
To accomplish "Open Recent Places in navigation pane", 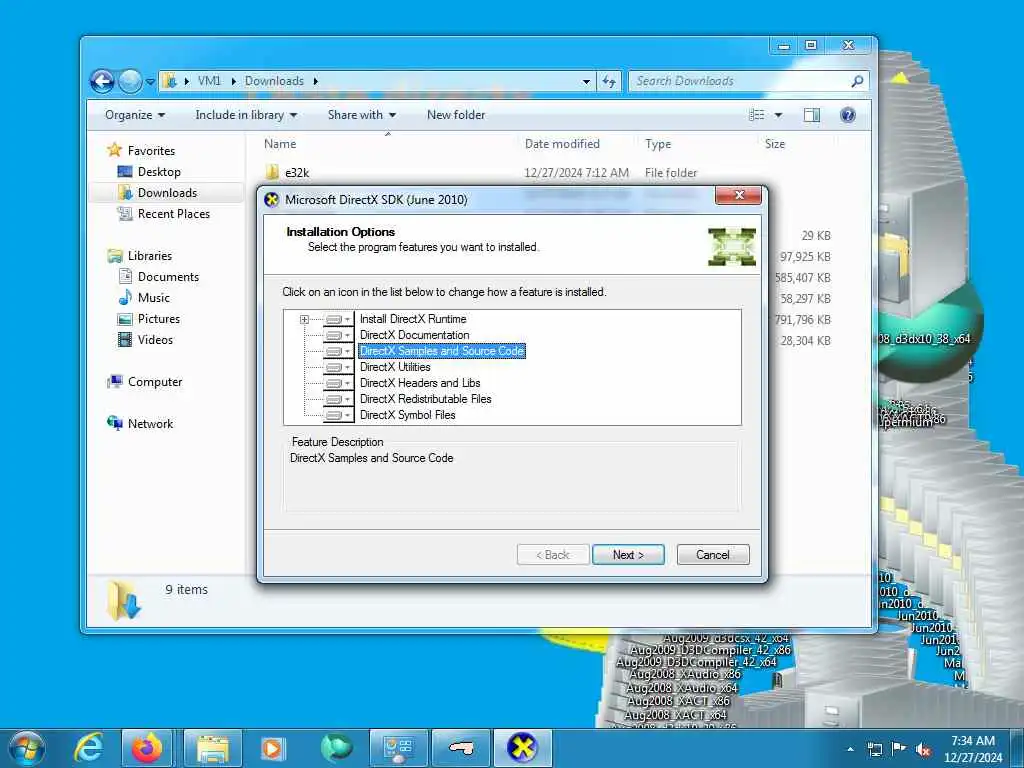I will pos(174,214).
